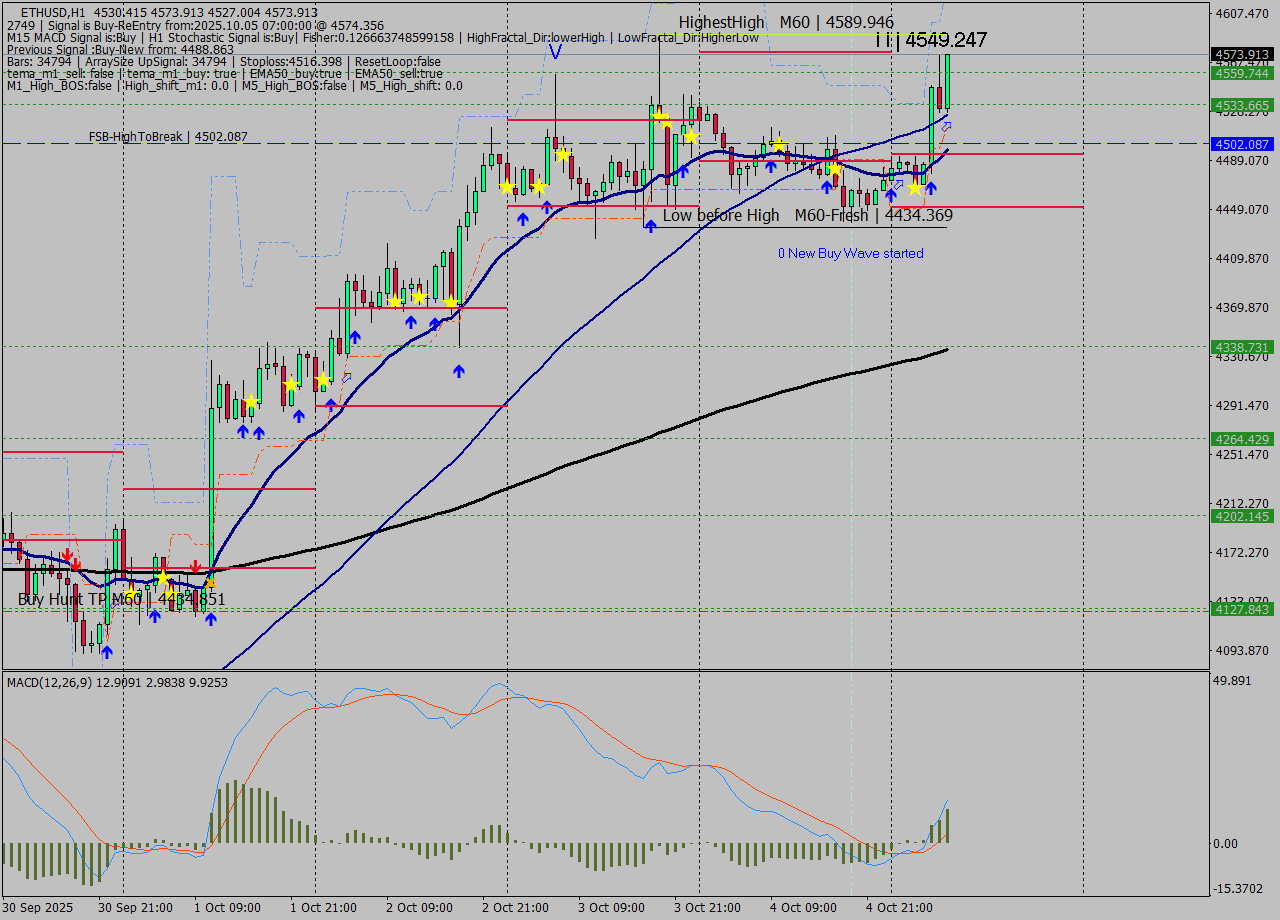Click the blue up arrow under the Low before High line
The width and height of the screenshot is (1280, 920).
(650, 226)
